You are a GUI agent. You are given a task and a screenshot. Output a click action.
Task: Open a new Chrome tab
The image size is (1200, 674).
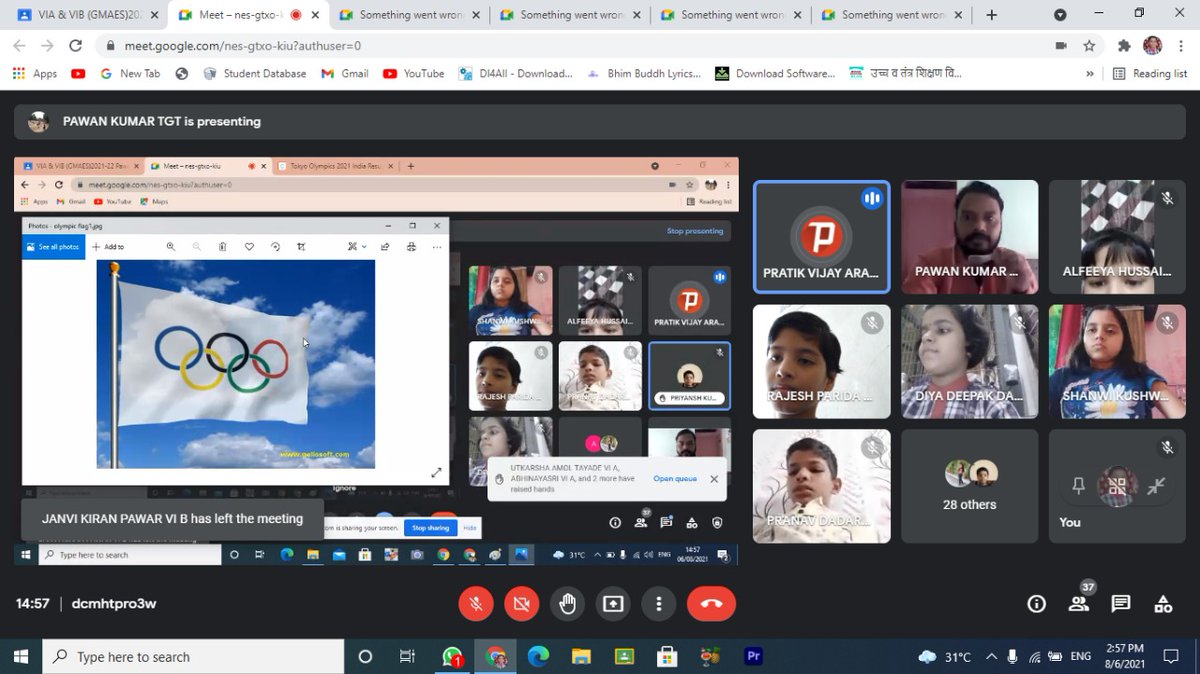[x=991, y=15]
